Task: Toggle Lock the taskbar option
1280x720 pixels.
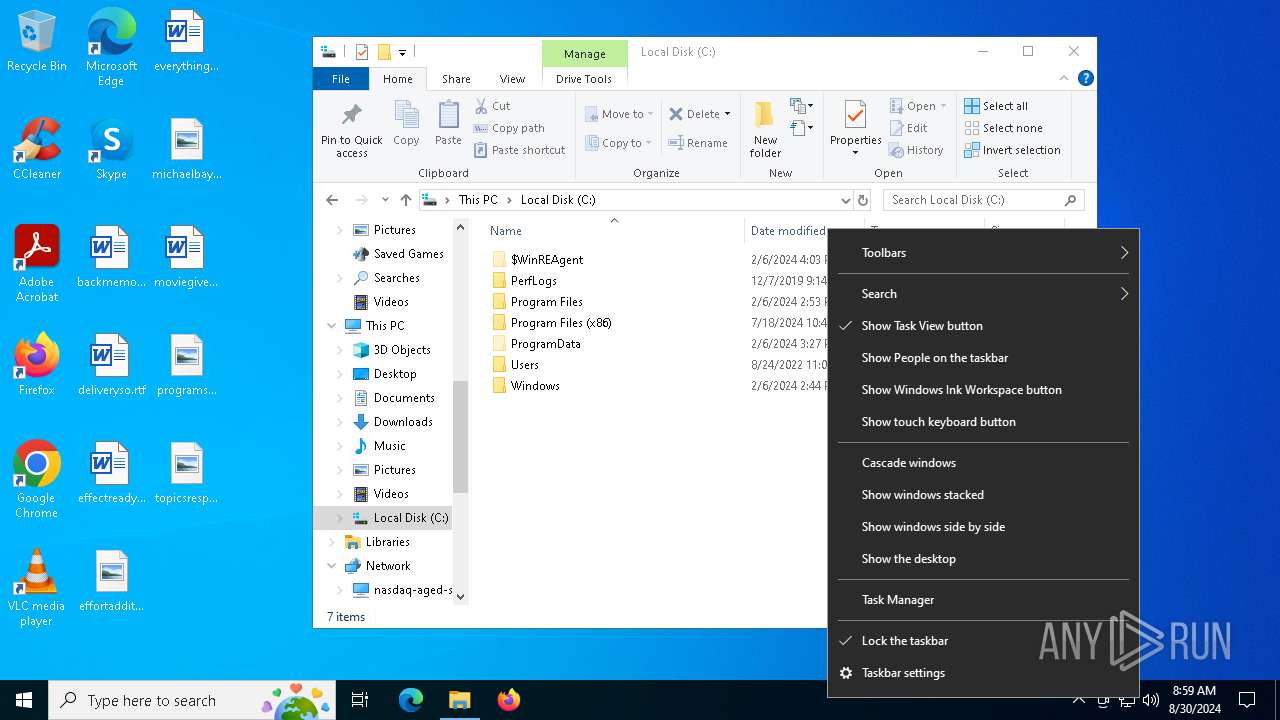Action: pos(983,641)
